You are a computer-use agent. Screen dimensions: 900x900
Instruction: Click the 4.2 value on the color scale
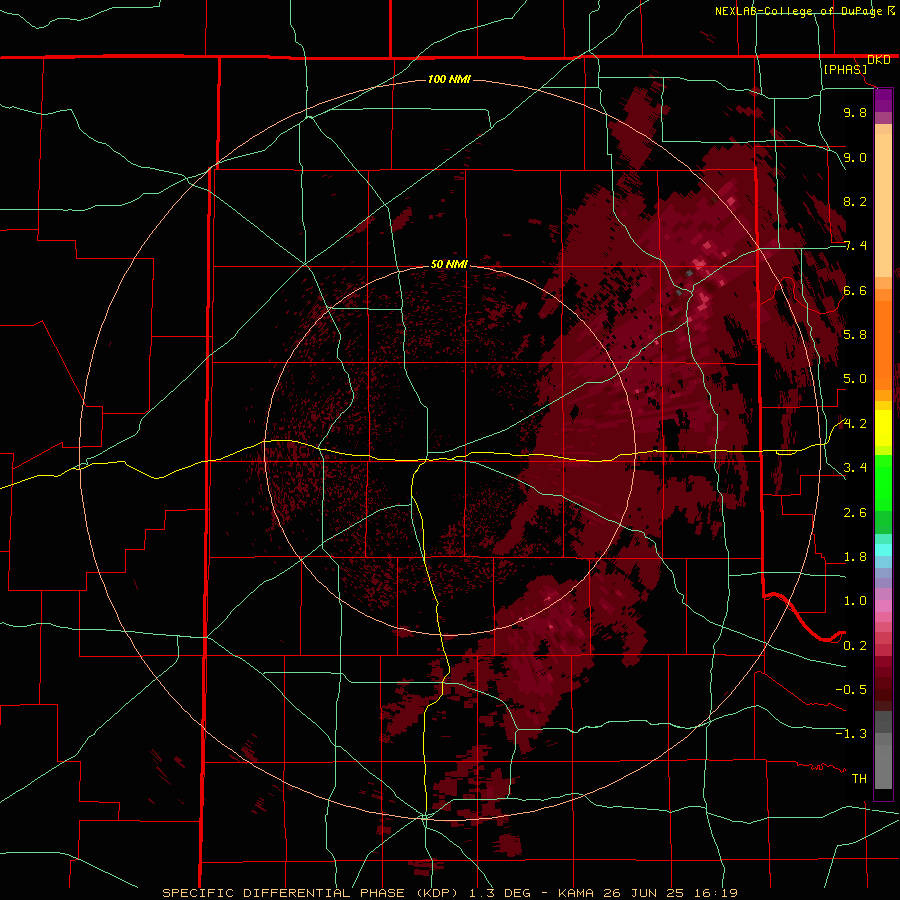coord(855,424)
